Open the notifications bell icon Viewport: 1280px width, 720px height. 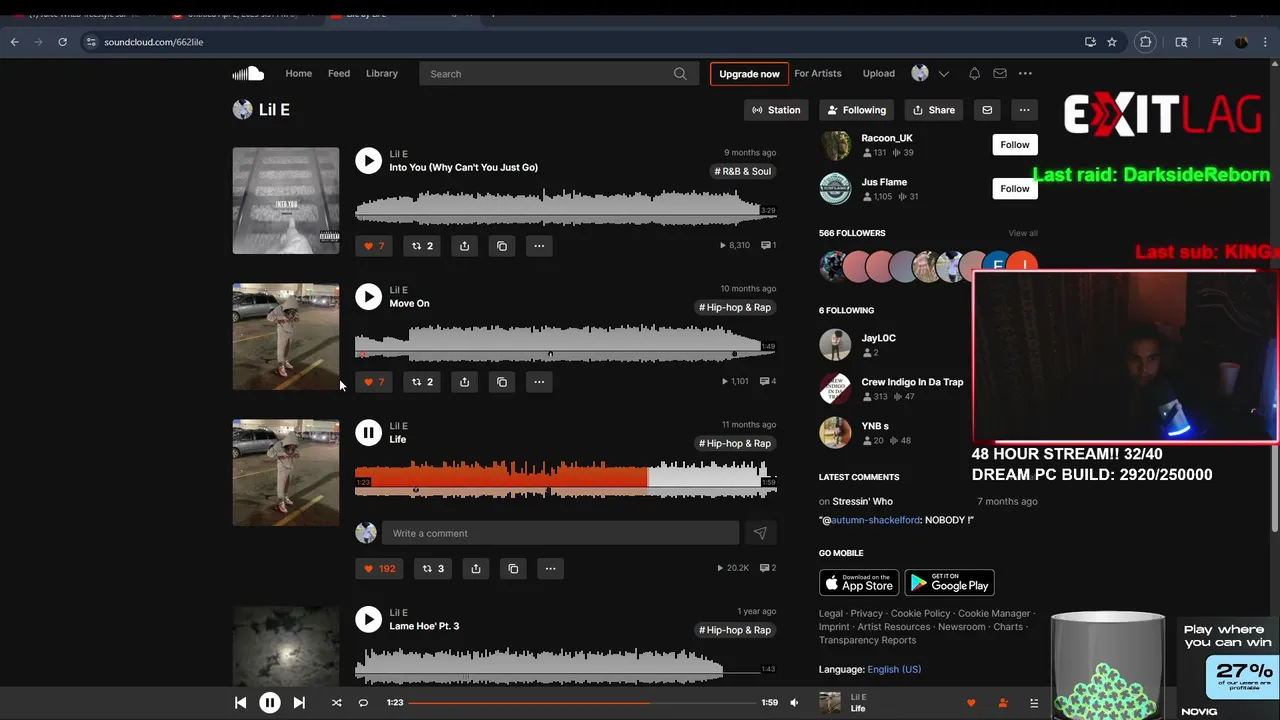click(x=974, y=73)
